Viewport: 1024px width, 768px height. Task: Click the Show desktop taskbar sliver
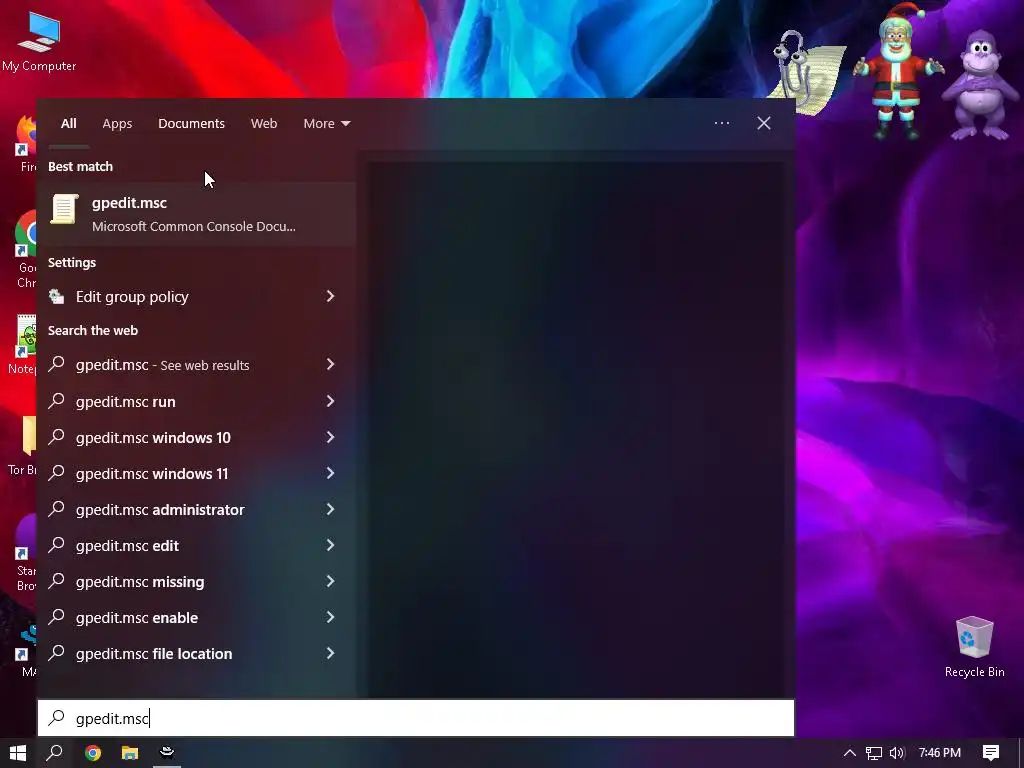(x=1021, y=753)
